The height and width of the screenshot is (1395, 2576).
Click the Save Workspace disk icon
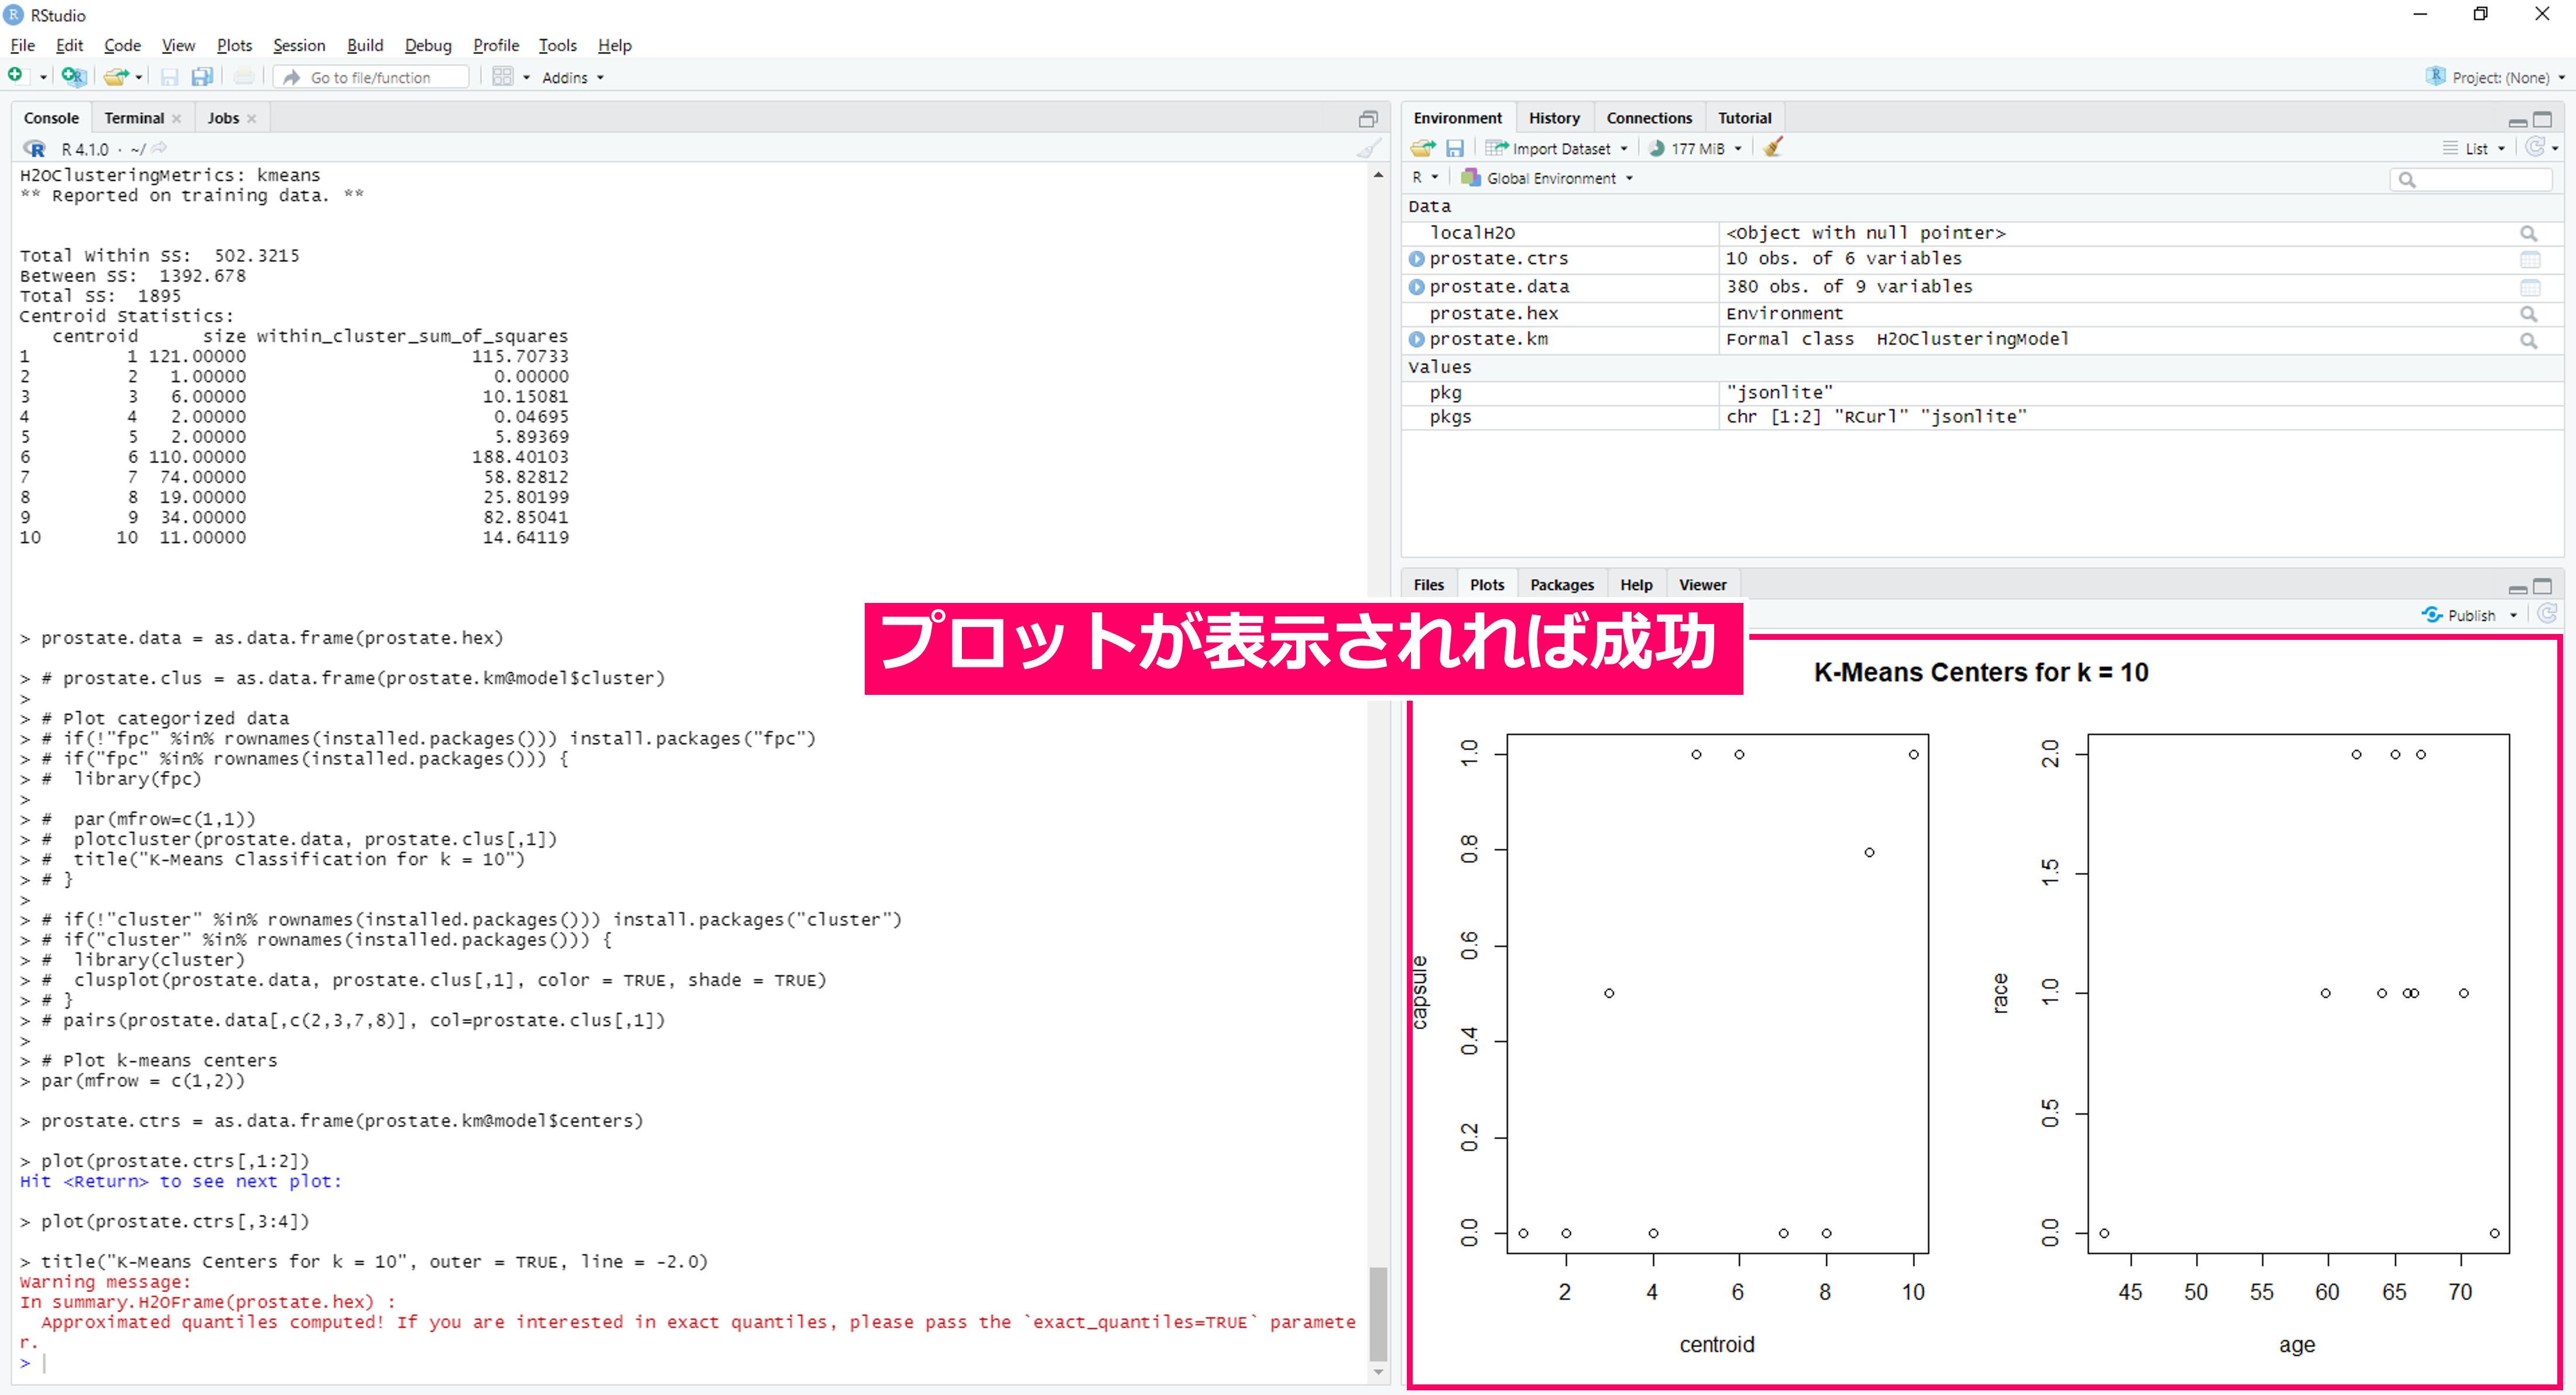tap(1455, 148)
